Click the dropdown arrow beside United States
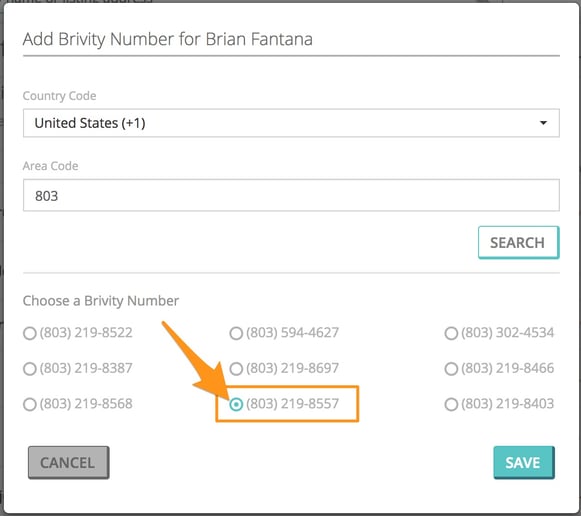 tap(543, 123)
